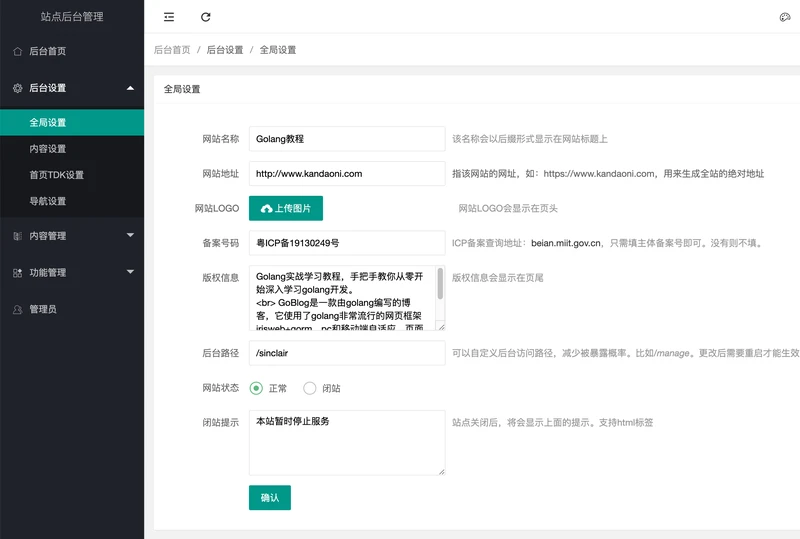Open 导航设置 in the sidebar
The image size is (800, 539).
tap(48, 201)
